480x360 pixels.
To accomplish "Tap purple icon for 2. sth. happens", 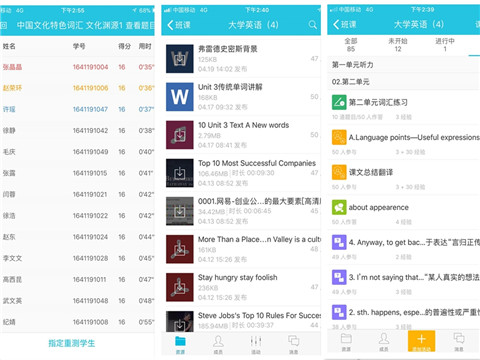I will click(339, 312).
